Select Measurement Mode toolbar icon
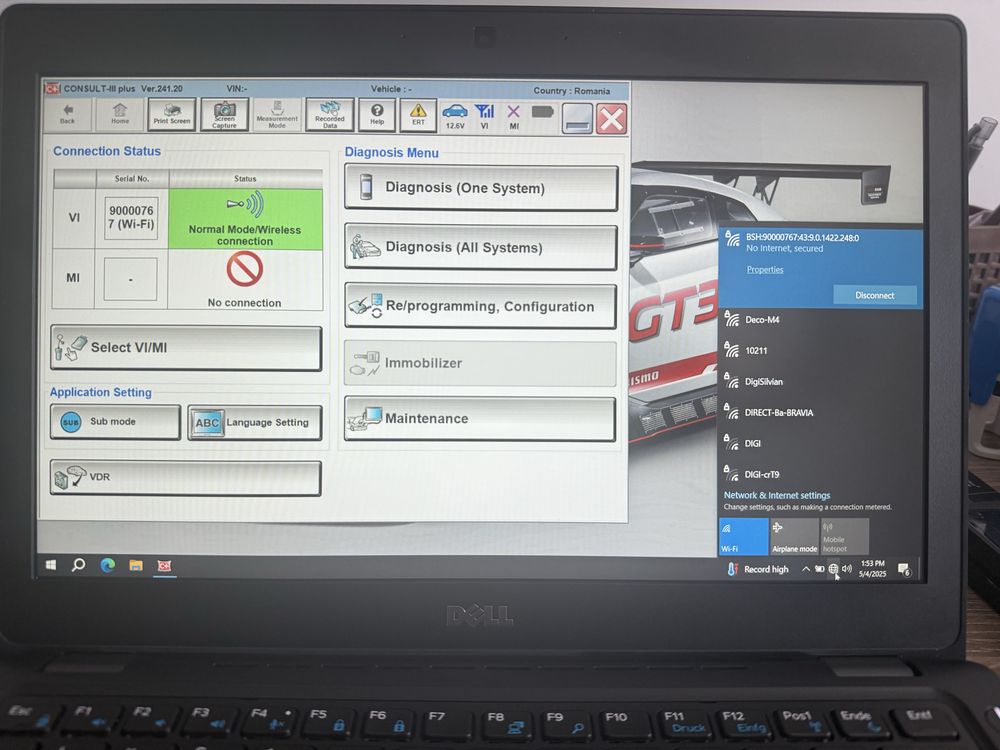The height and width of the screenshot is (750, 1000). pyautogui.click(x=277, y=115)
